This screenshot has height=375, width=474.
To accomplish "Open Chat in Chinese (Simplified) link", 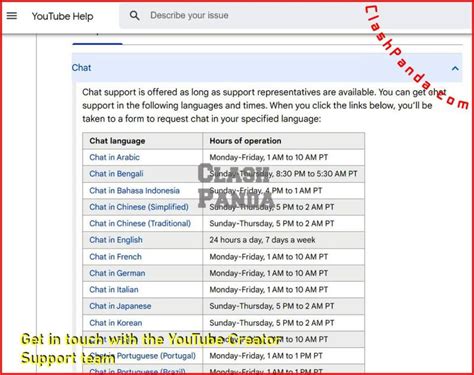I will point(139,207).
